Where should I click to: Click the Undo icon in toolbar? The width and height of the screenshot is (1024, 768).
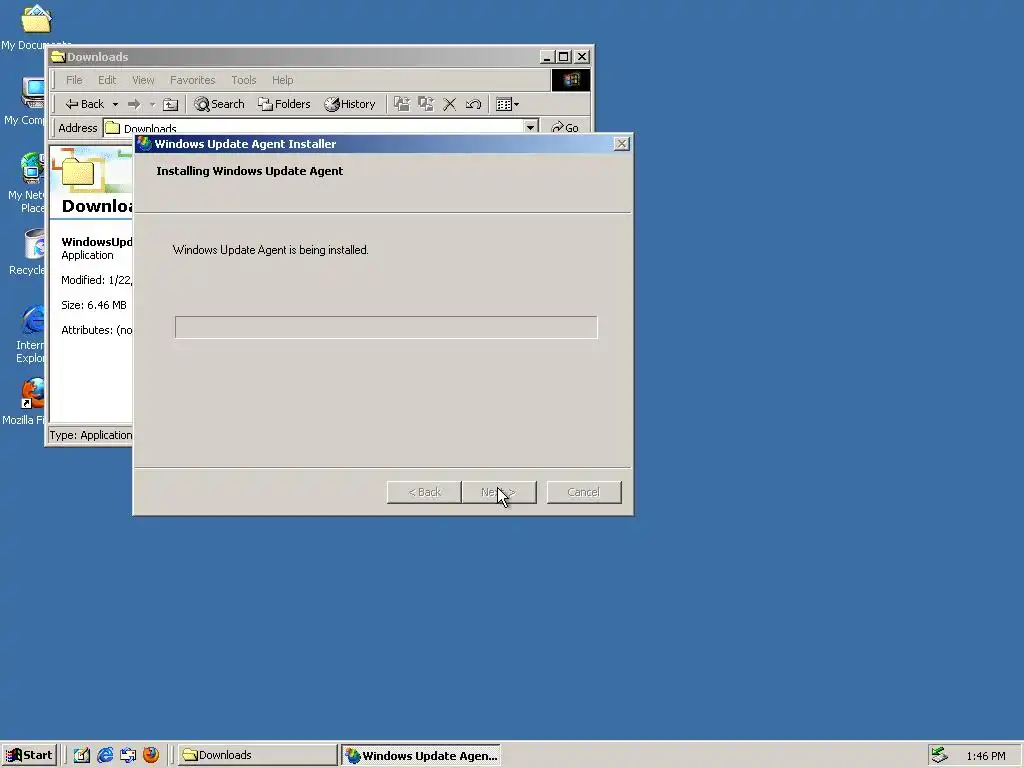473,104
